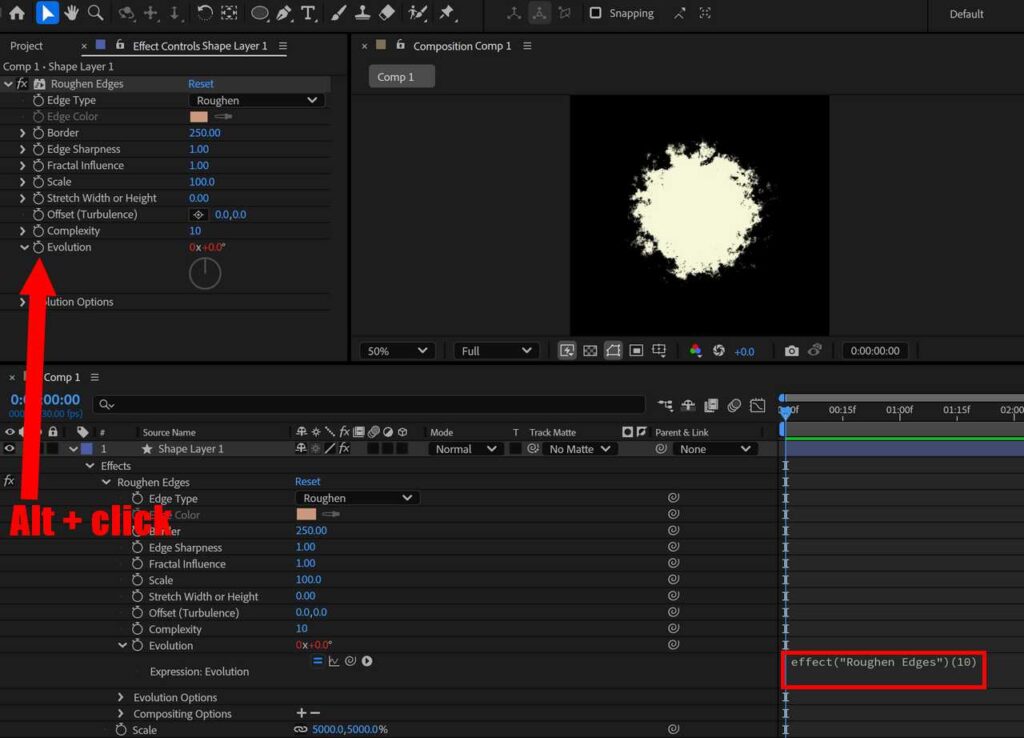This screenshot has height=738, width=1024.
Task: Open the Edge Color swatch in timeline
Action: pyautogui.click(x=306, y=514)
